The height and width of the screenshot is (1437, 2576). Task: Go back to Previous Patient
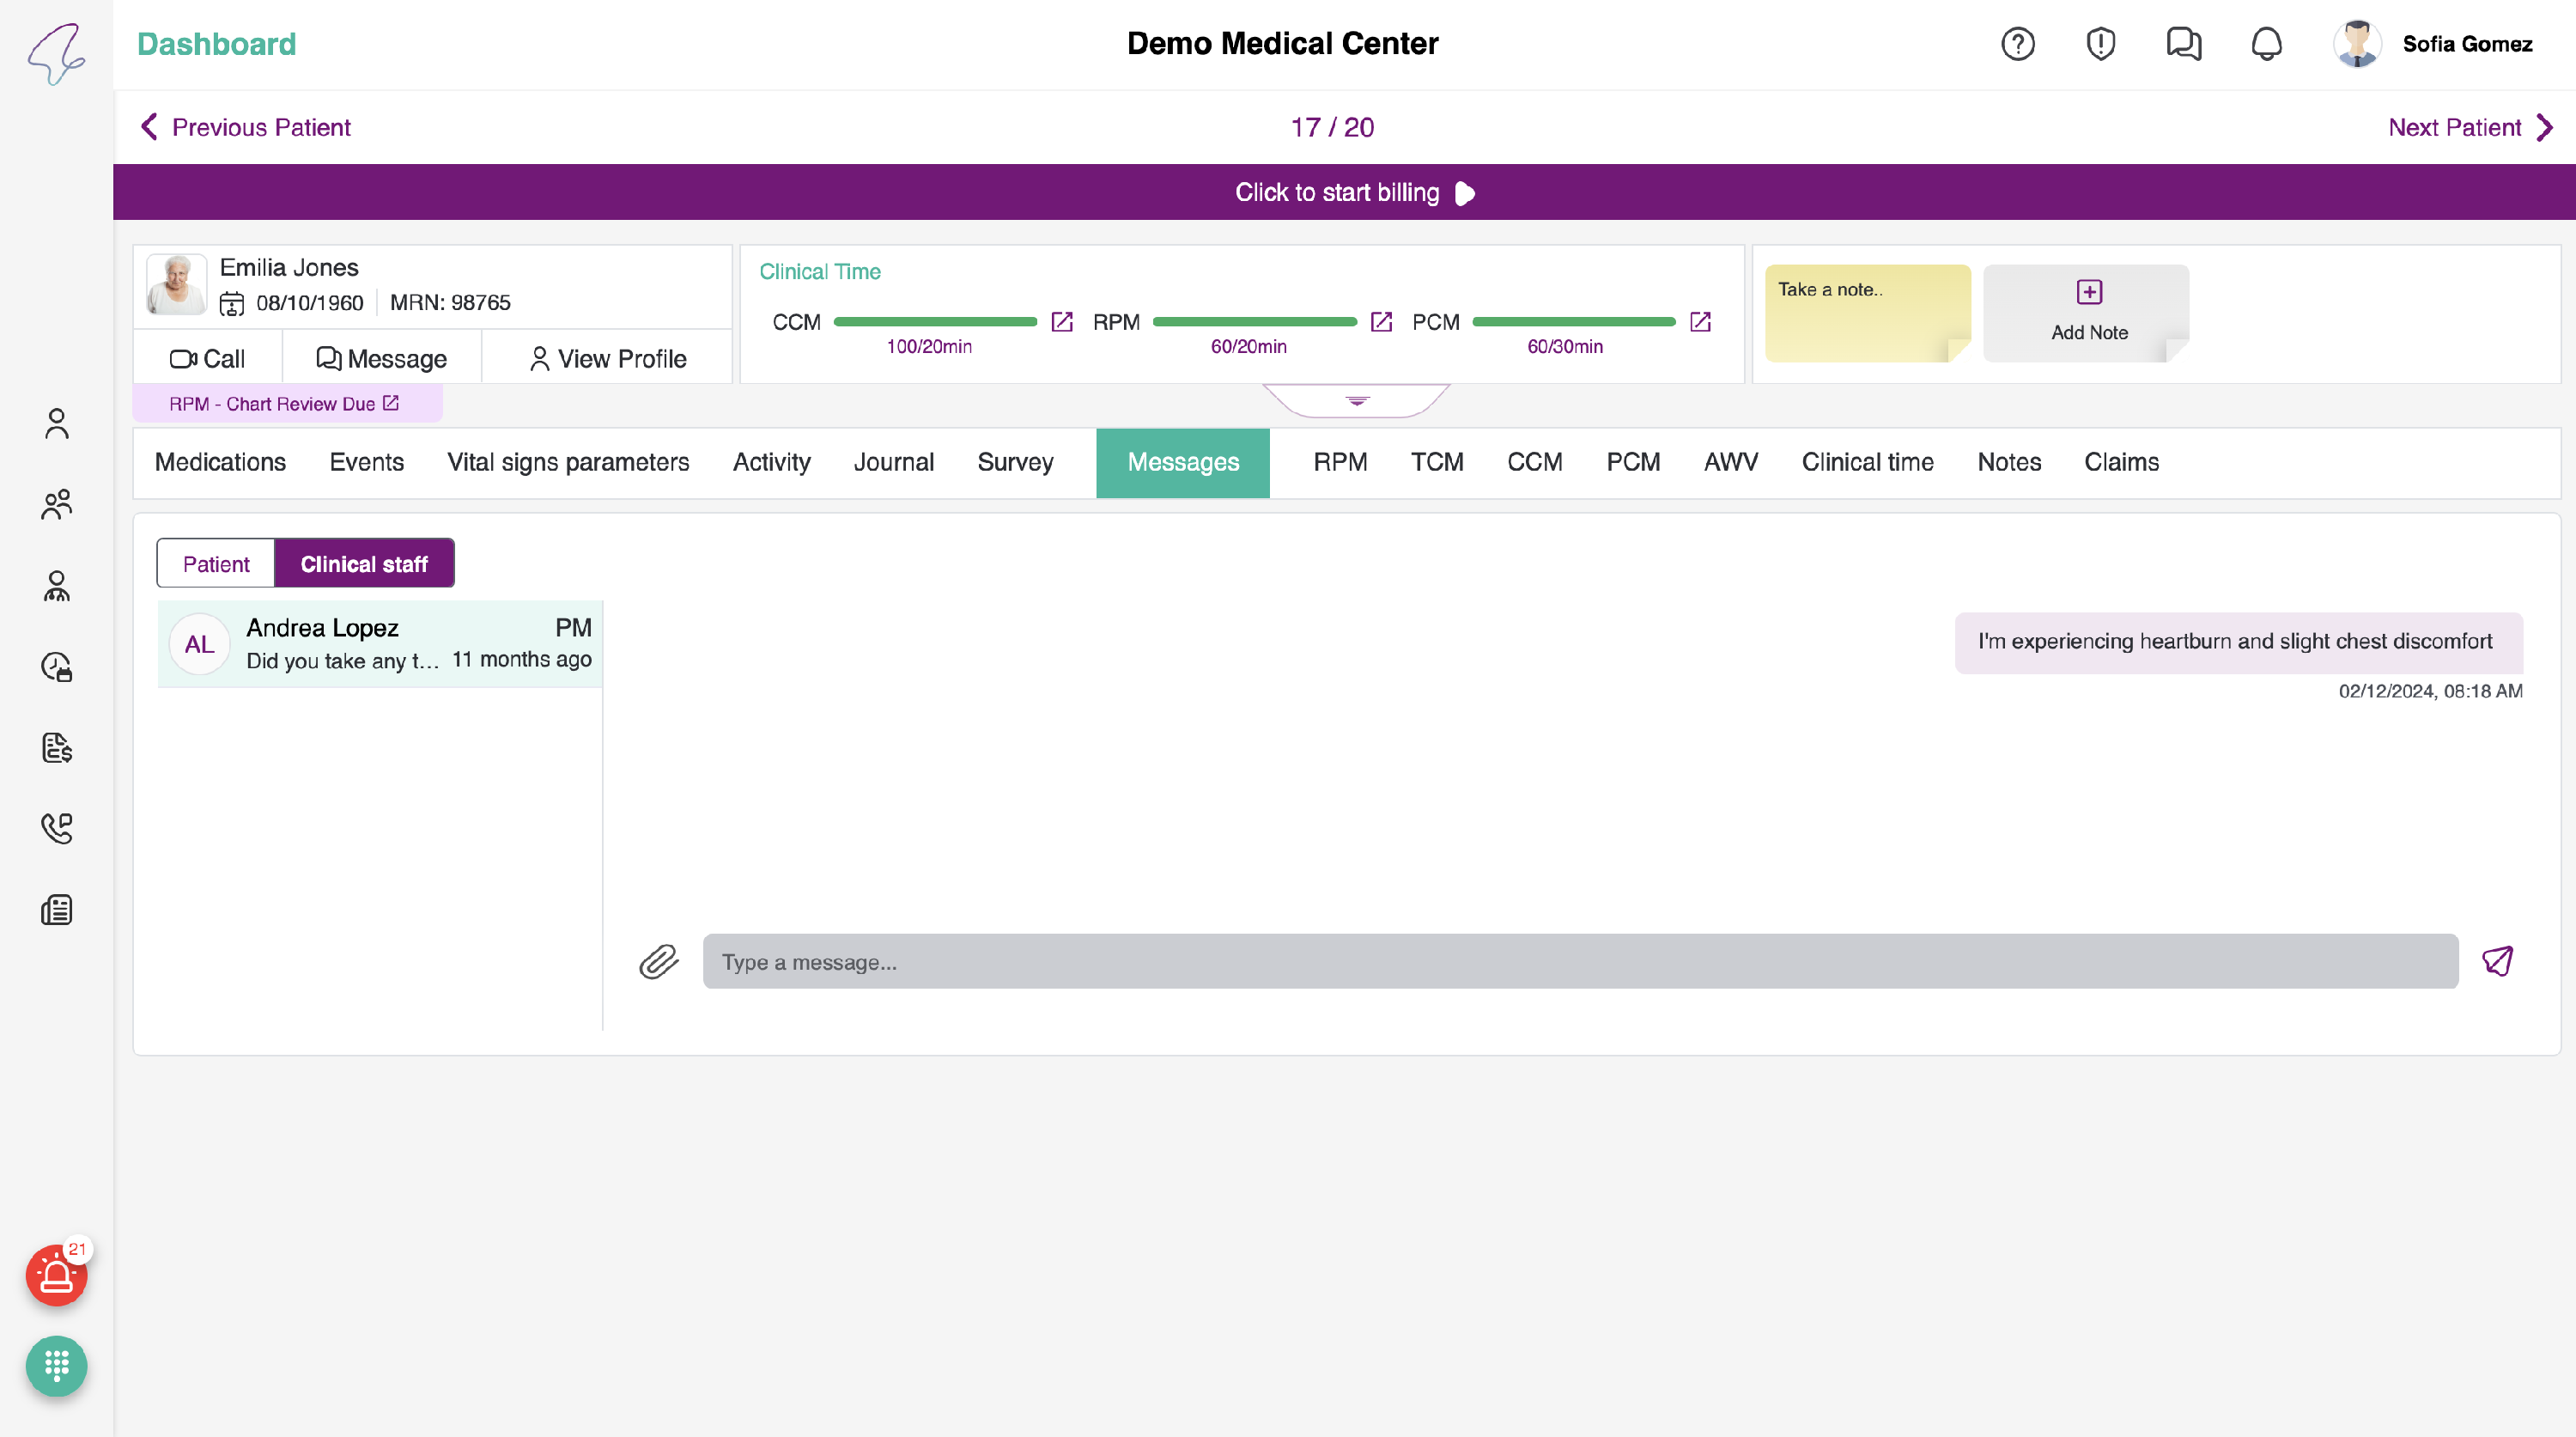click(246, 127)
